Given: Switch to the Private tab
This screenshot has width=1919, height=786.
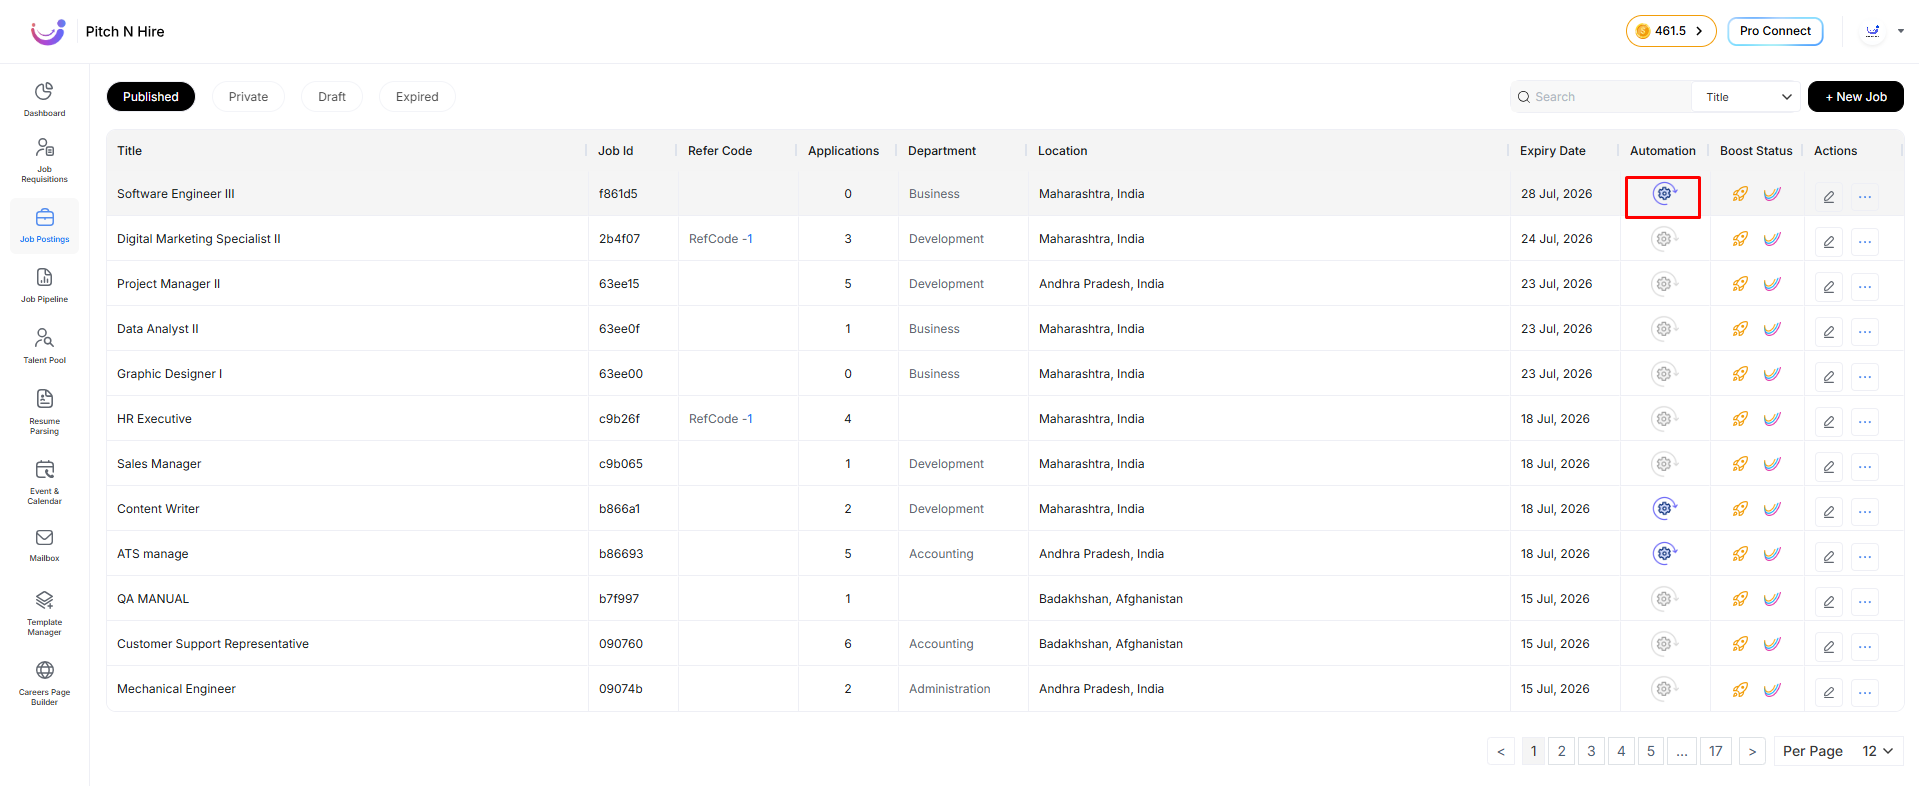Looking at the screenshot, I should click(248, 97).
